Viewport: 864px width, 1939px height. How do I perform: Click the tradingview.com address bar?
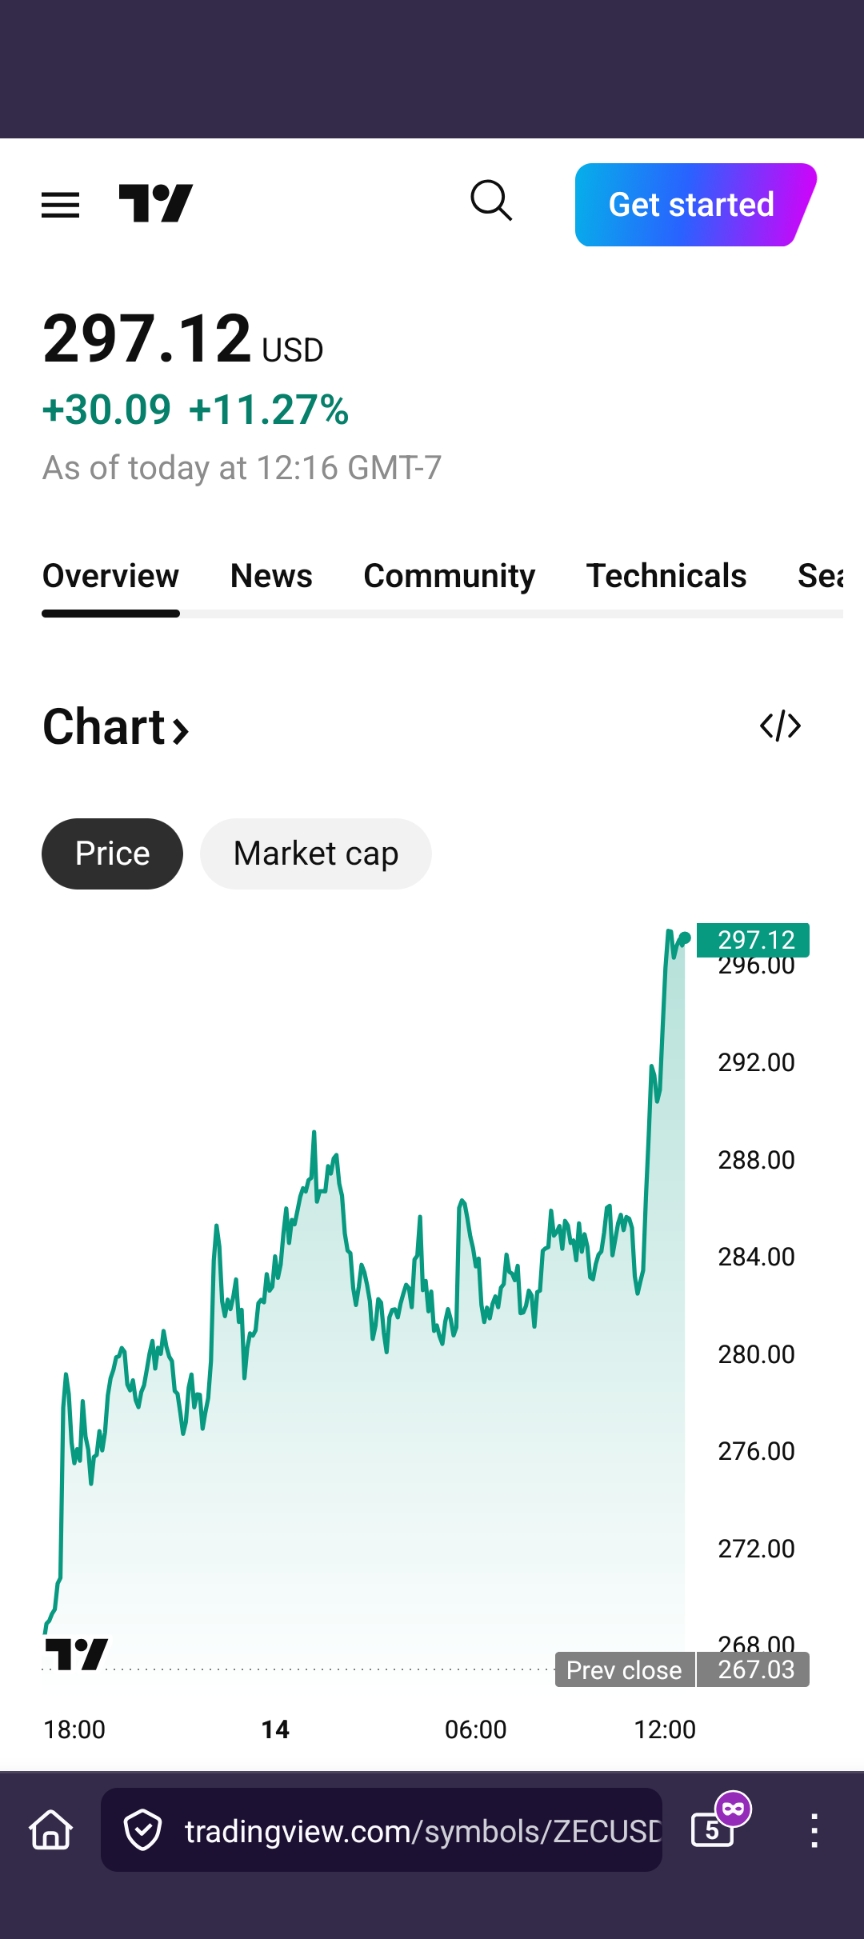point(420,1830)
